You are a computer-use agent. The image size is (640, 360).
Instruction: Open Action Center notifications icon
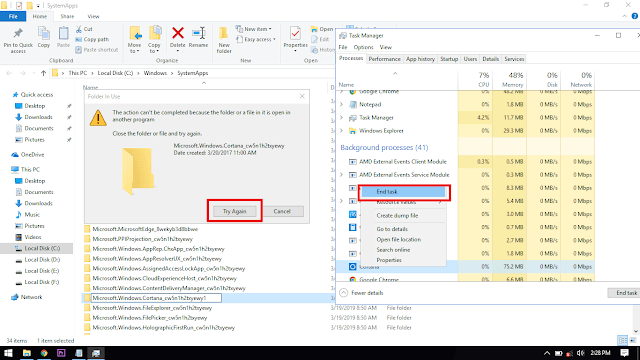[x=624, y=353]
